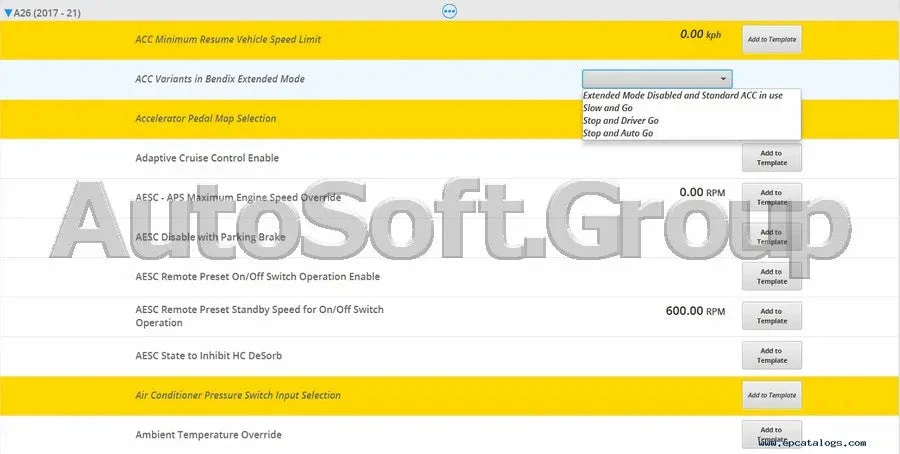The height and width of the screenshot is (454, 900).
Task: Choose the 'Slow and Go' option
Action: (608, 108)
